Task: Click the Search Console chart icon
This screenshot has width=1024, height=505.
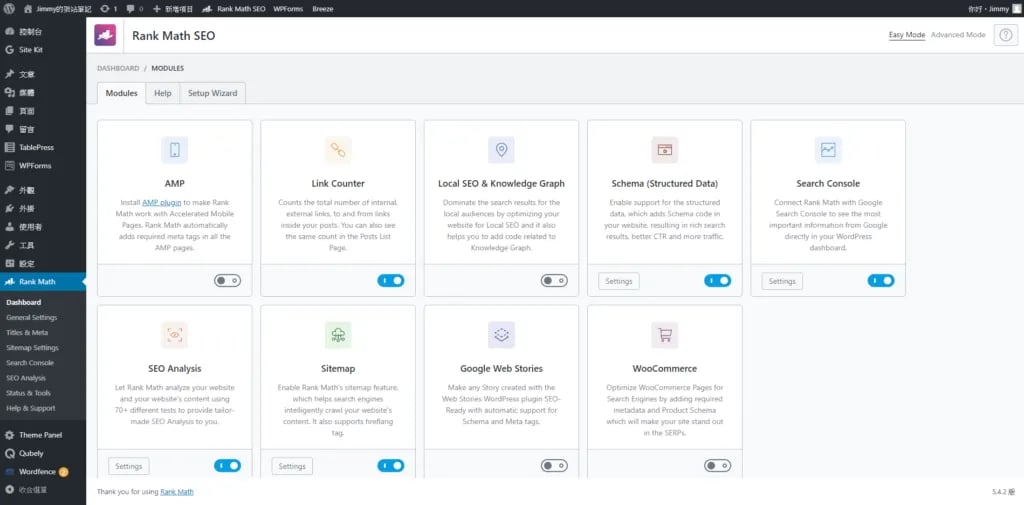Action: tap(828, 150)
